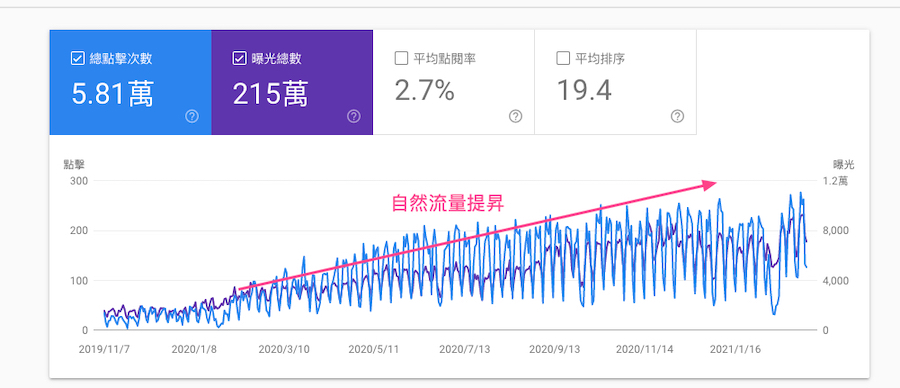Select the 19.4 average position value

[584, 91]
